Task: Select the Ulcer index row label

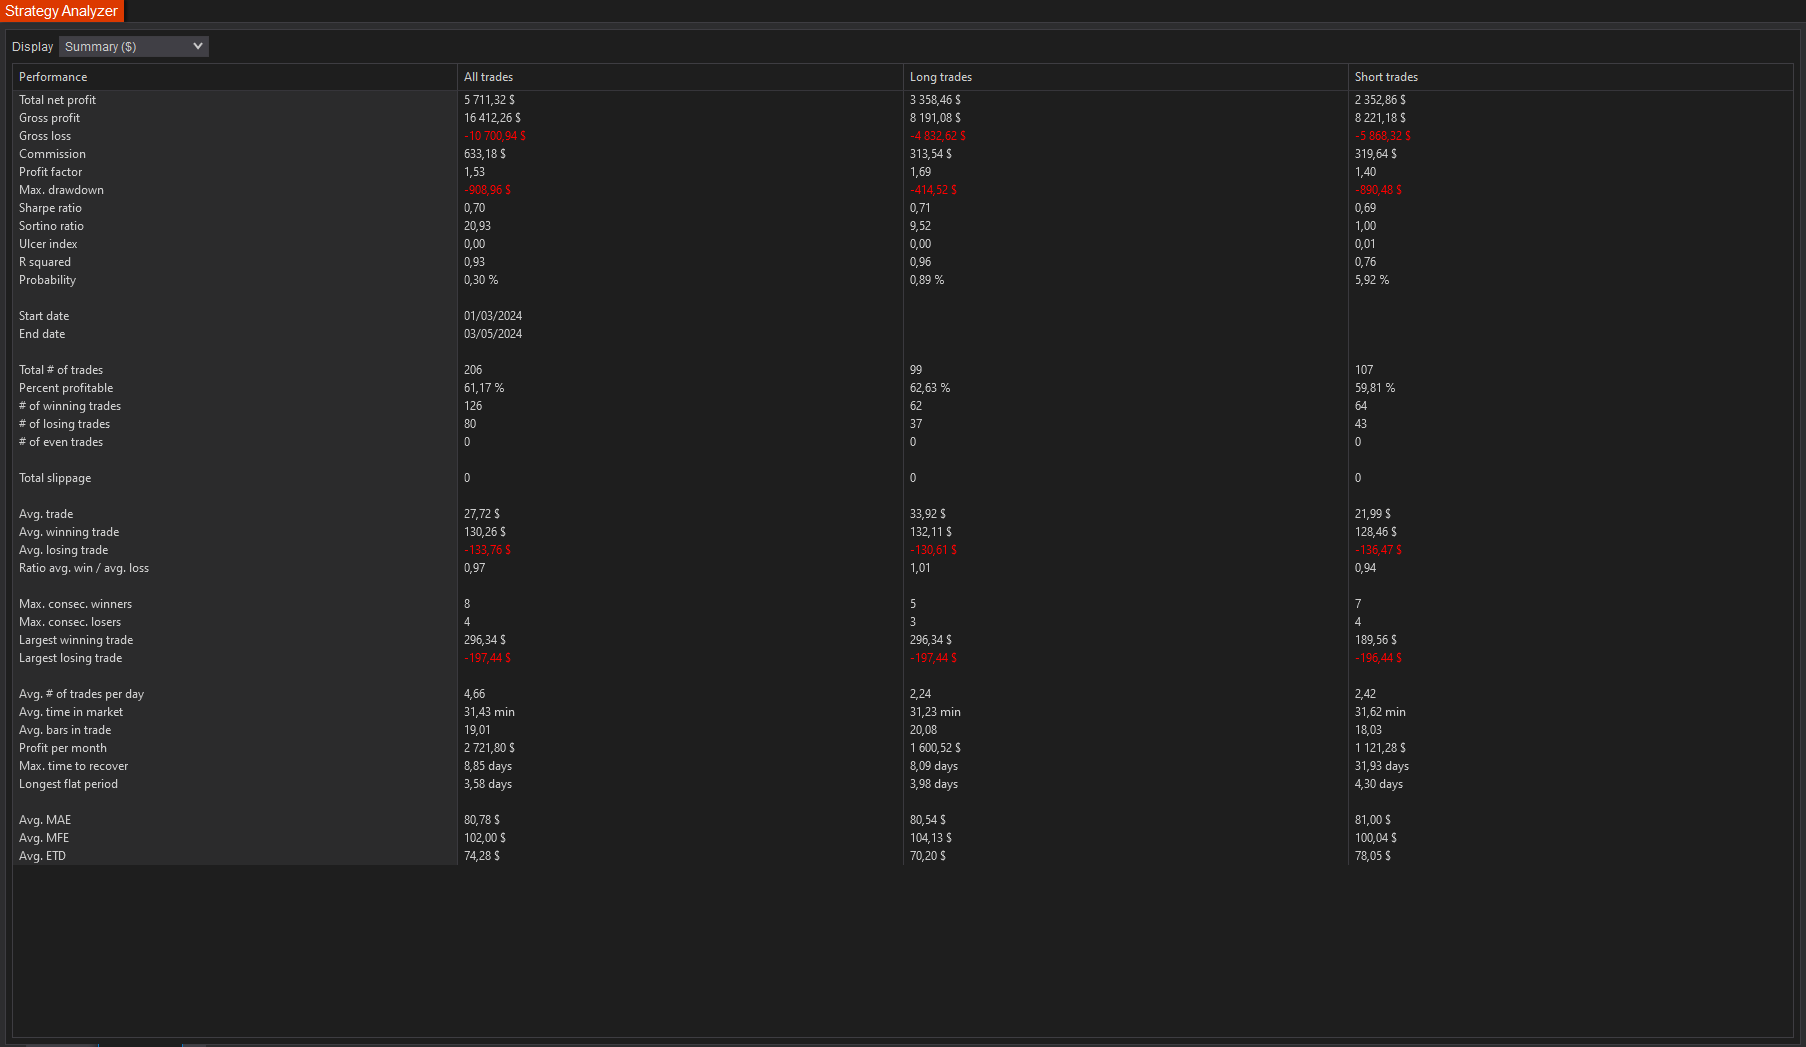Action: pos(48,244)
